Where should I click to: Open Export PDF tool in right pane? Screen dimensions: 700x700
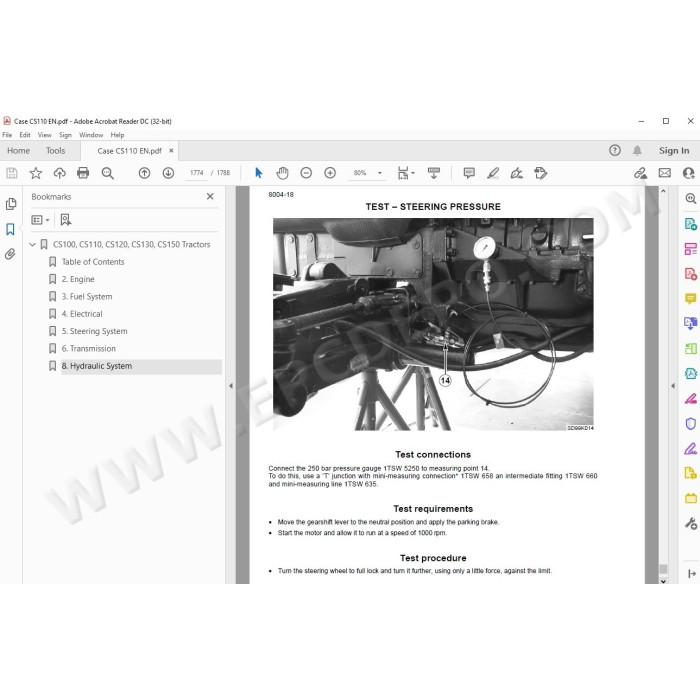point(691,224)
